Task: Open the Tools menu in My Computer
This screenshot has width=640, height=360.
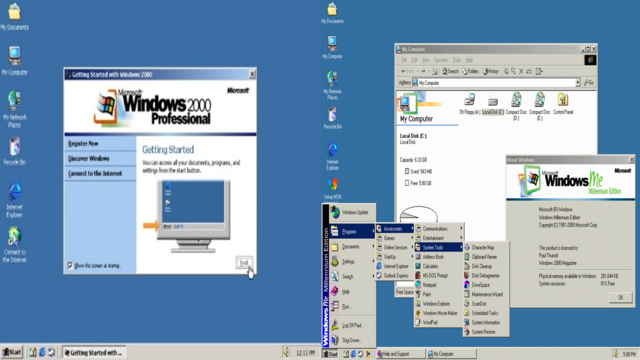Action: 457,60
